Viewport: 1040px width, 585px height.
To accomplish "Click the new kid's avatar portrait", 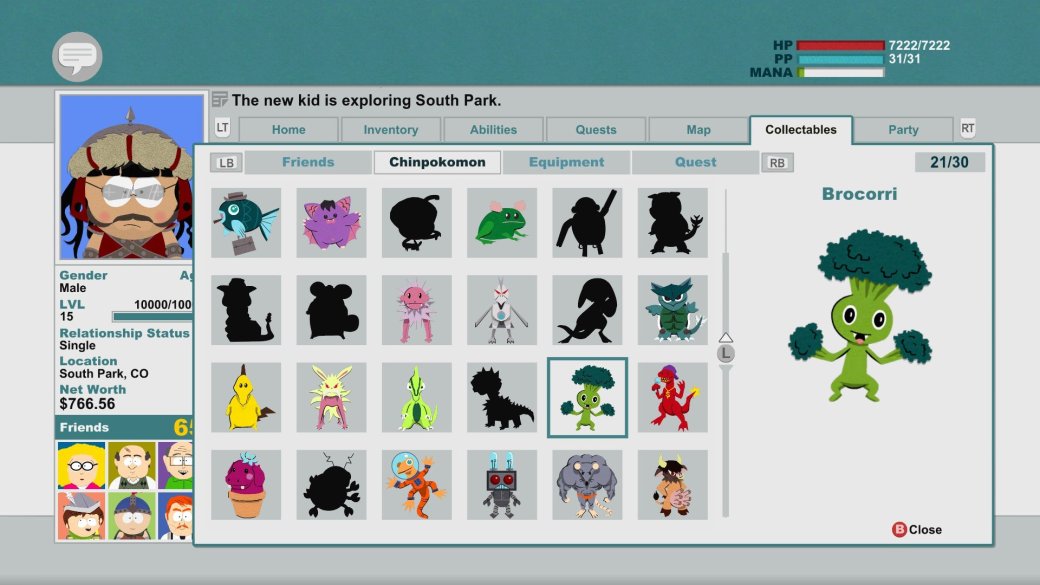I will 132,177.
